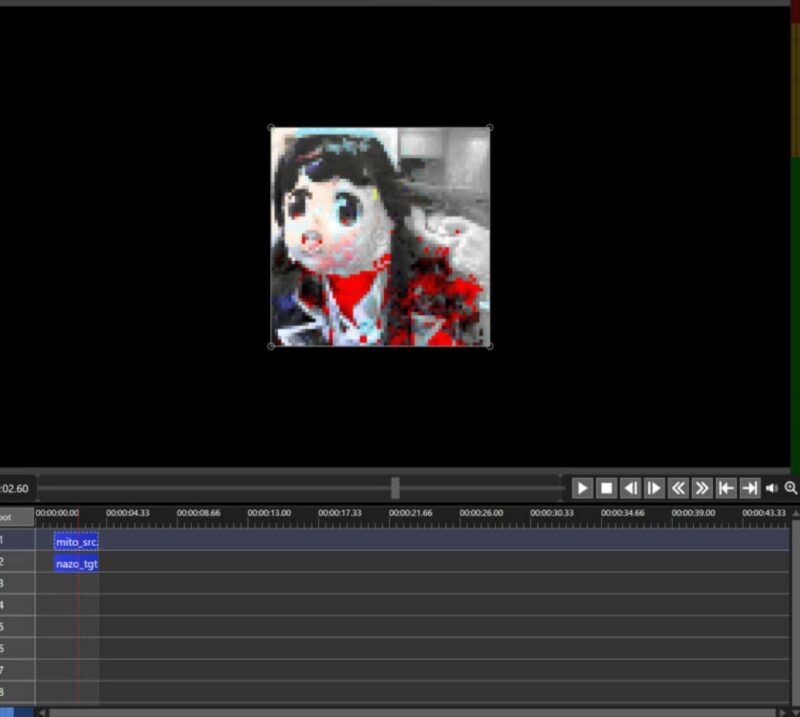Jump to the start of the timeline
This screenshot has width=800, height=717.
point(726,488)
